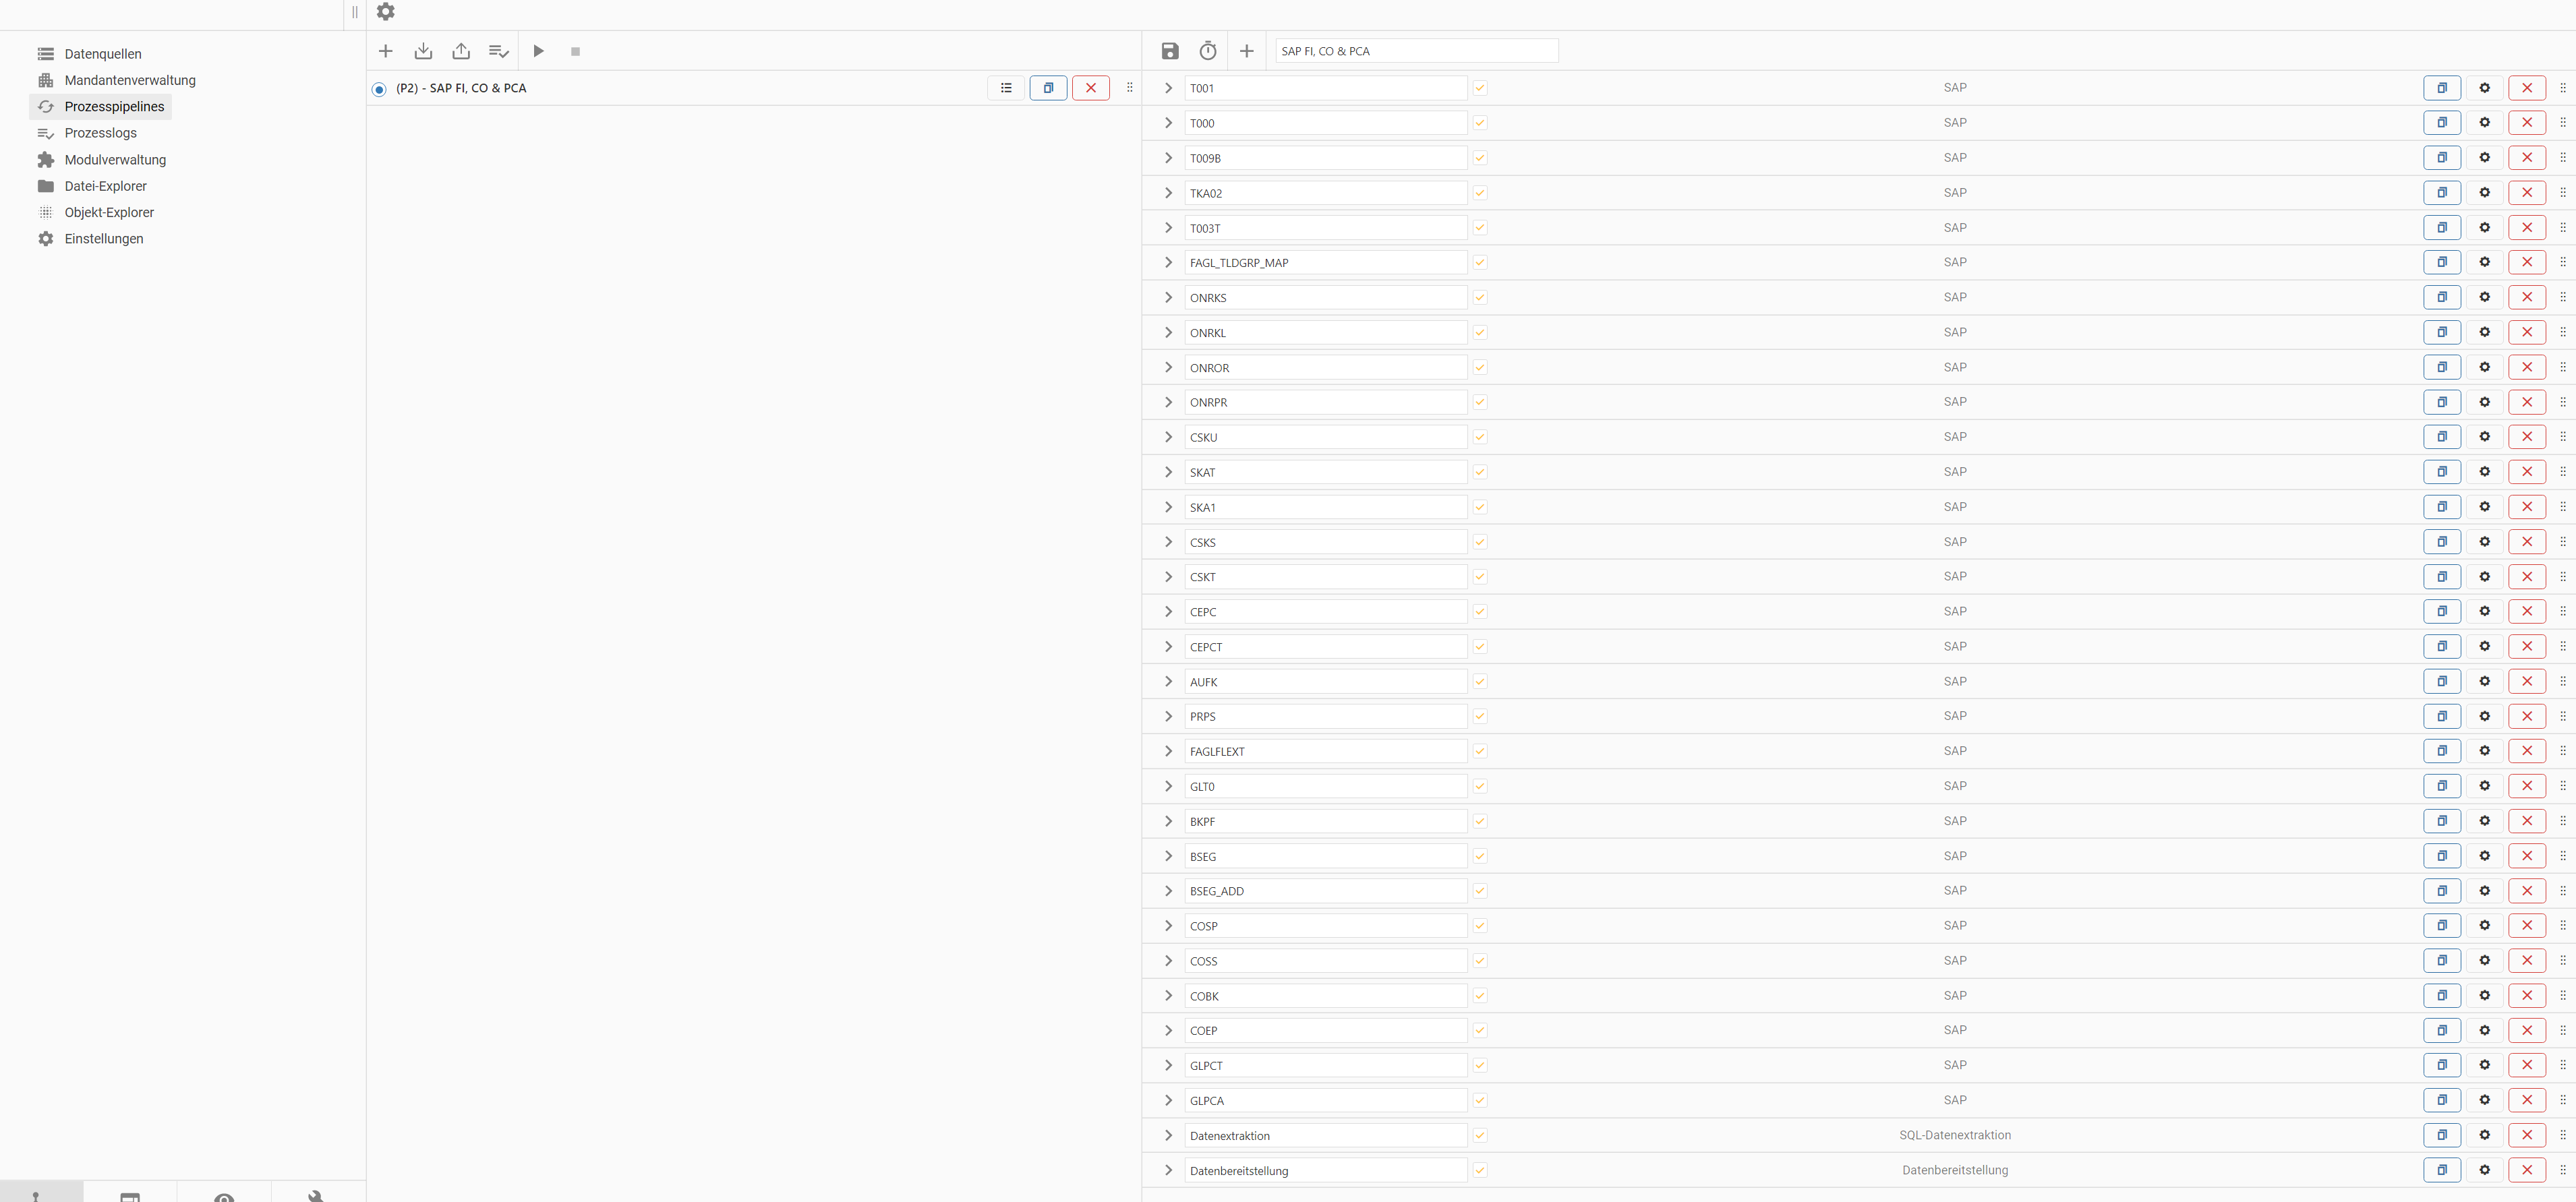Image resolution: width=2576 pixels, height=1202 pixels.
Task: Expand the FAGLFLEXT step
Action: [x=1168, y=751]
